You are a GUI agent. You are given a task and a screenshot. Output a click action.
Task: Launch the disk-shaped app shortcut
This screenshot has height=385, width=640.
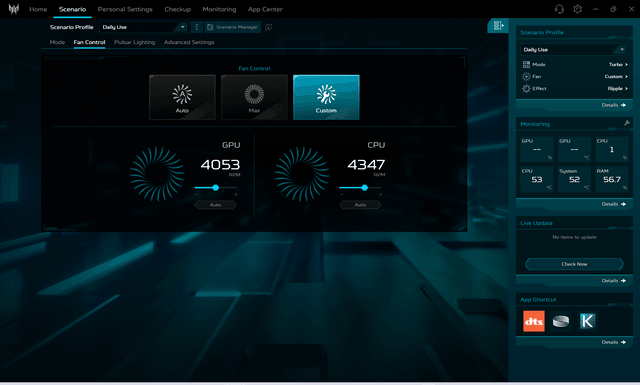(561, 321)
